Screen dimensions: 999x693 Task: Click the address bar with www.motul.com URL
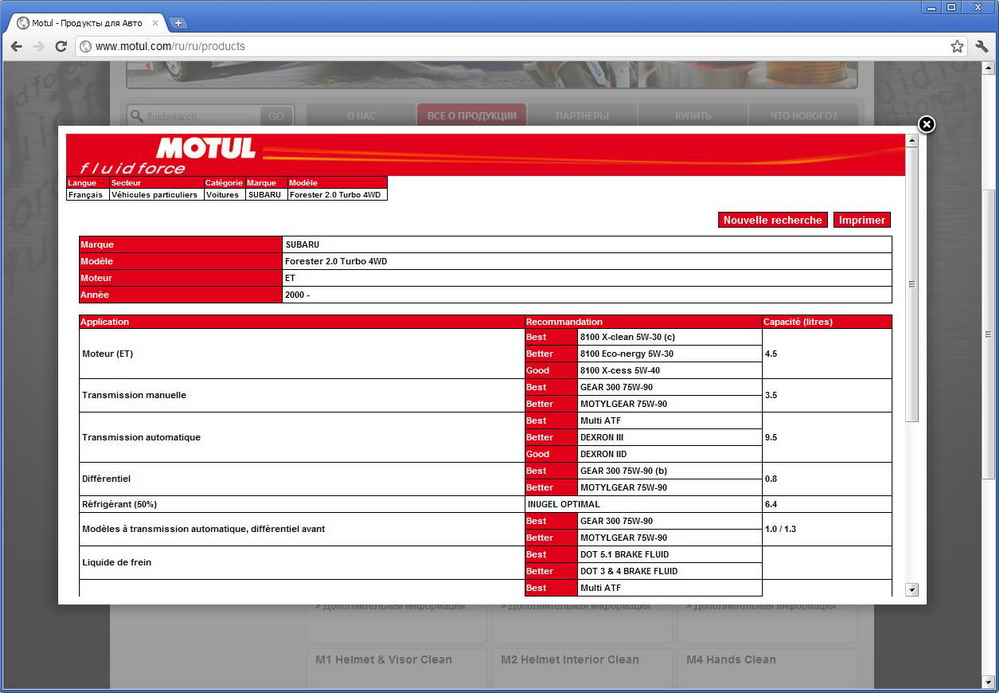point(500,46)
